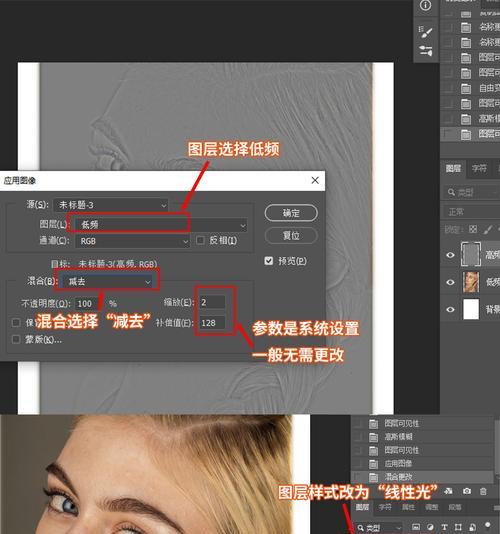This screenshot has width=500, height=534.
Task: Open the info panel icon
Action: pos(425,5)
